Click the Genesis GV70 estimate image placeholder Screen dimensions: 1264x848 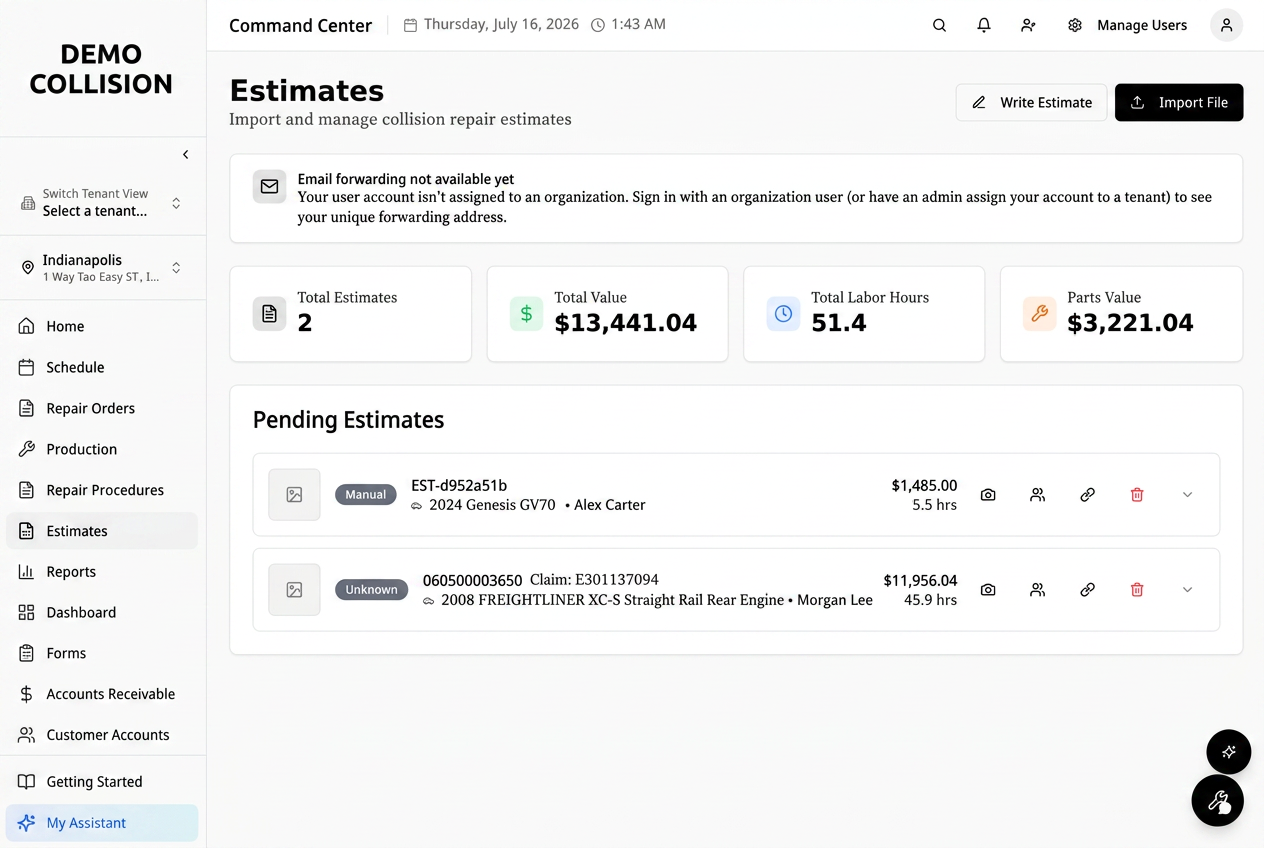click(x=294, y=495)
